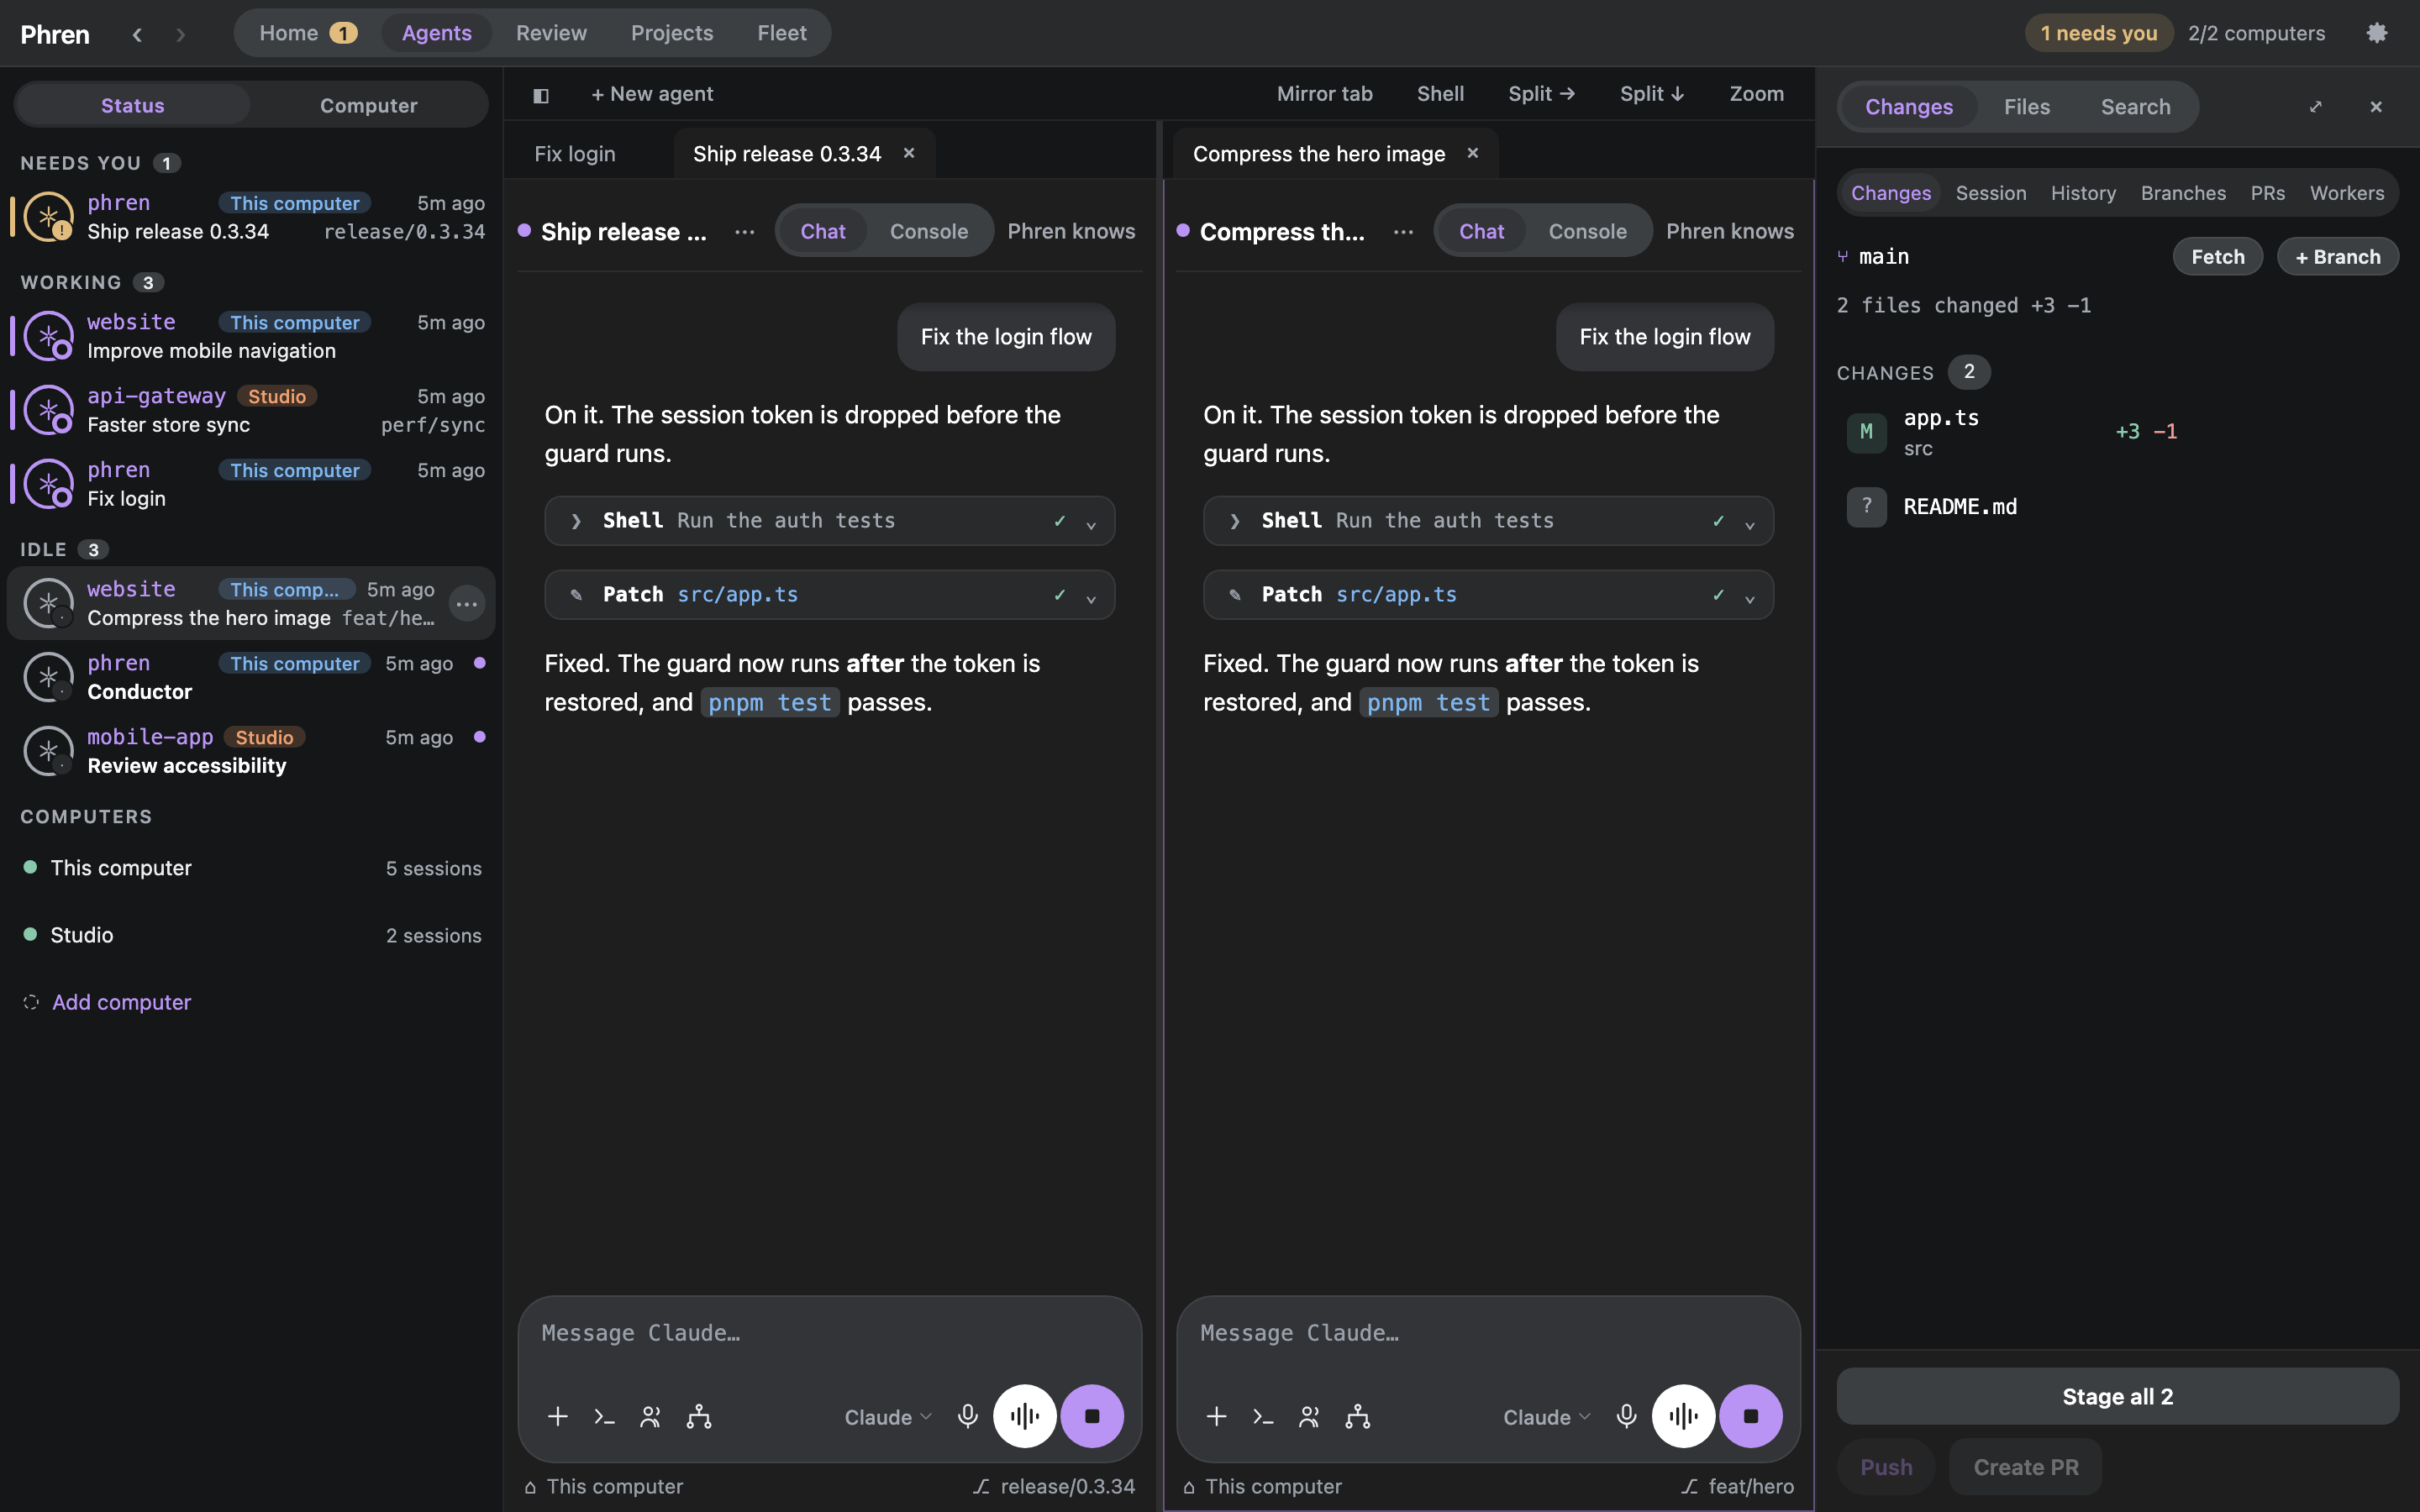Switch Ship release pane to Console
2420x1512 pixels.
click(929, 231)
